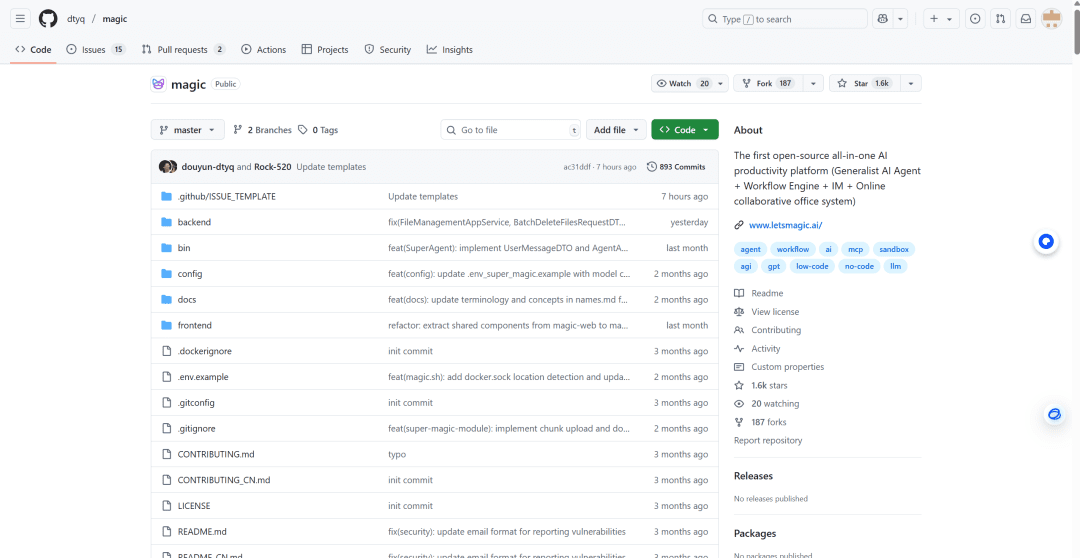Expand the Watch notifications dropdown
Viewport: 1080px width, 558px height.
(720, 83)
